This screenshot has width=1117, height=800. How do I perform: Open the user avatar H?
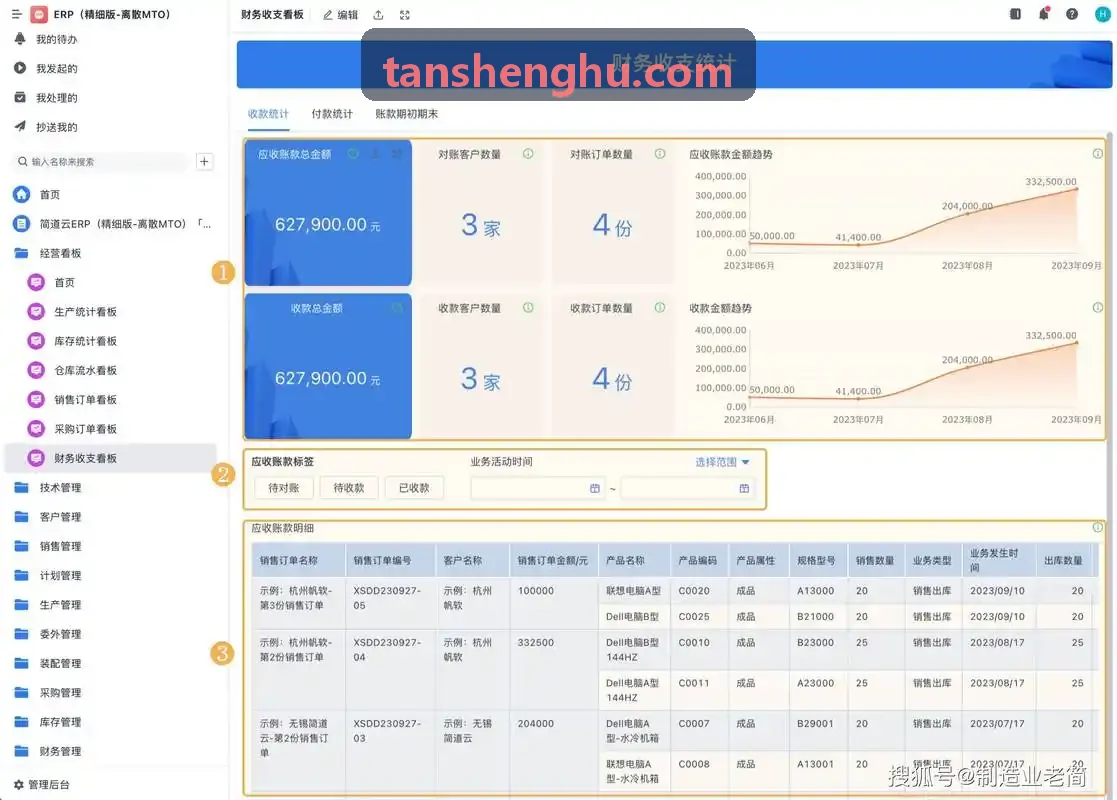point(1101,14)
